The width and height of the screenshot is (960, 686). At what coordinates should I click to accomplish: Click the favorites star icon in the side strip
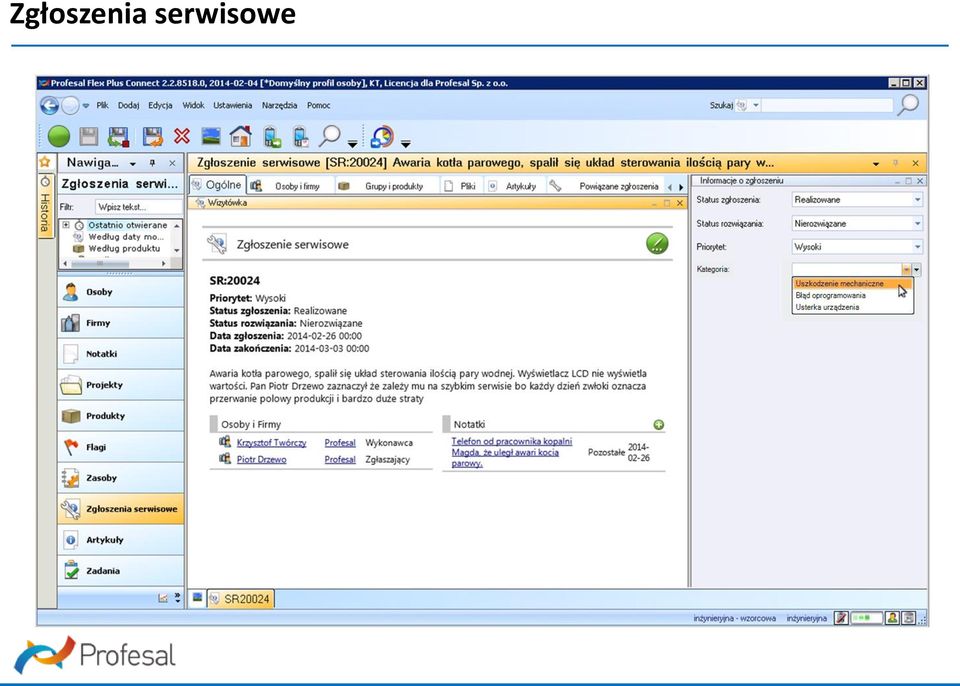coord(45,162)
